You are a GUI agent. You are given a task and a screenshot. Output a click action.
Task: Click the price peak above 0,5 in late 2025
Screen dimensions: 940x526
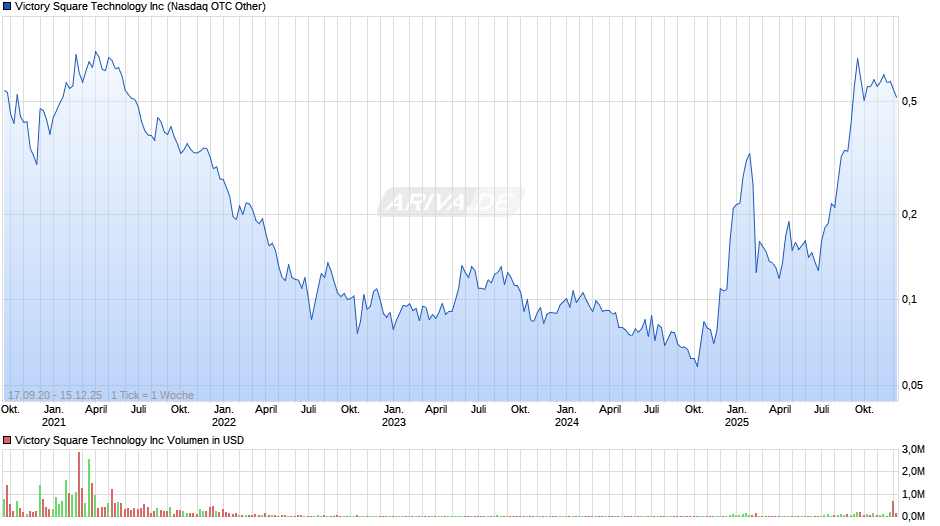coord(857,59)
